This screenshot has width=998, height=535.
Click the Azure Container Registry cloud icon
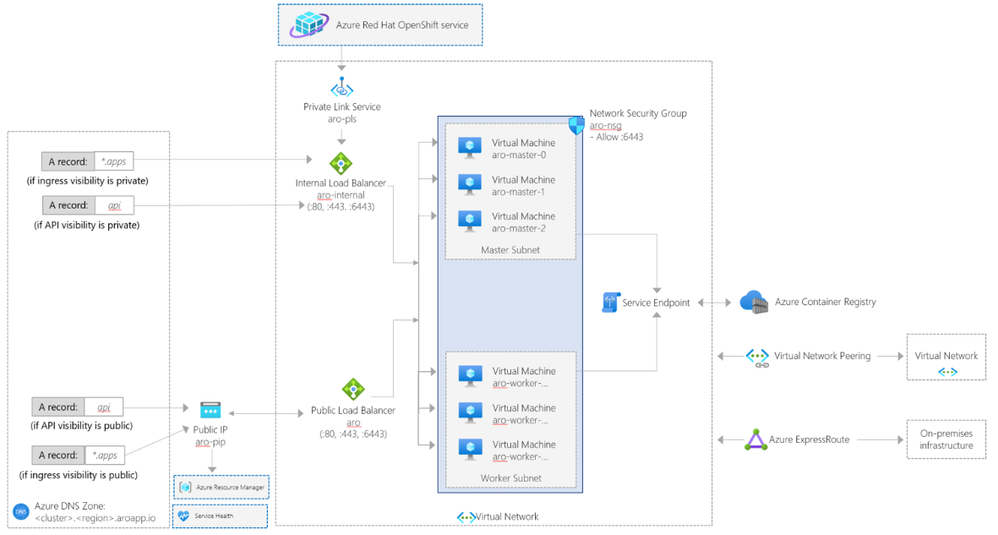pos(754,302)
